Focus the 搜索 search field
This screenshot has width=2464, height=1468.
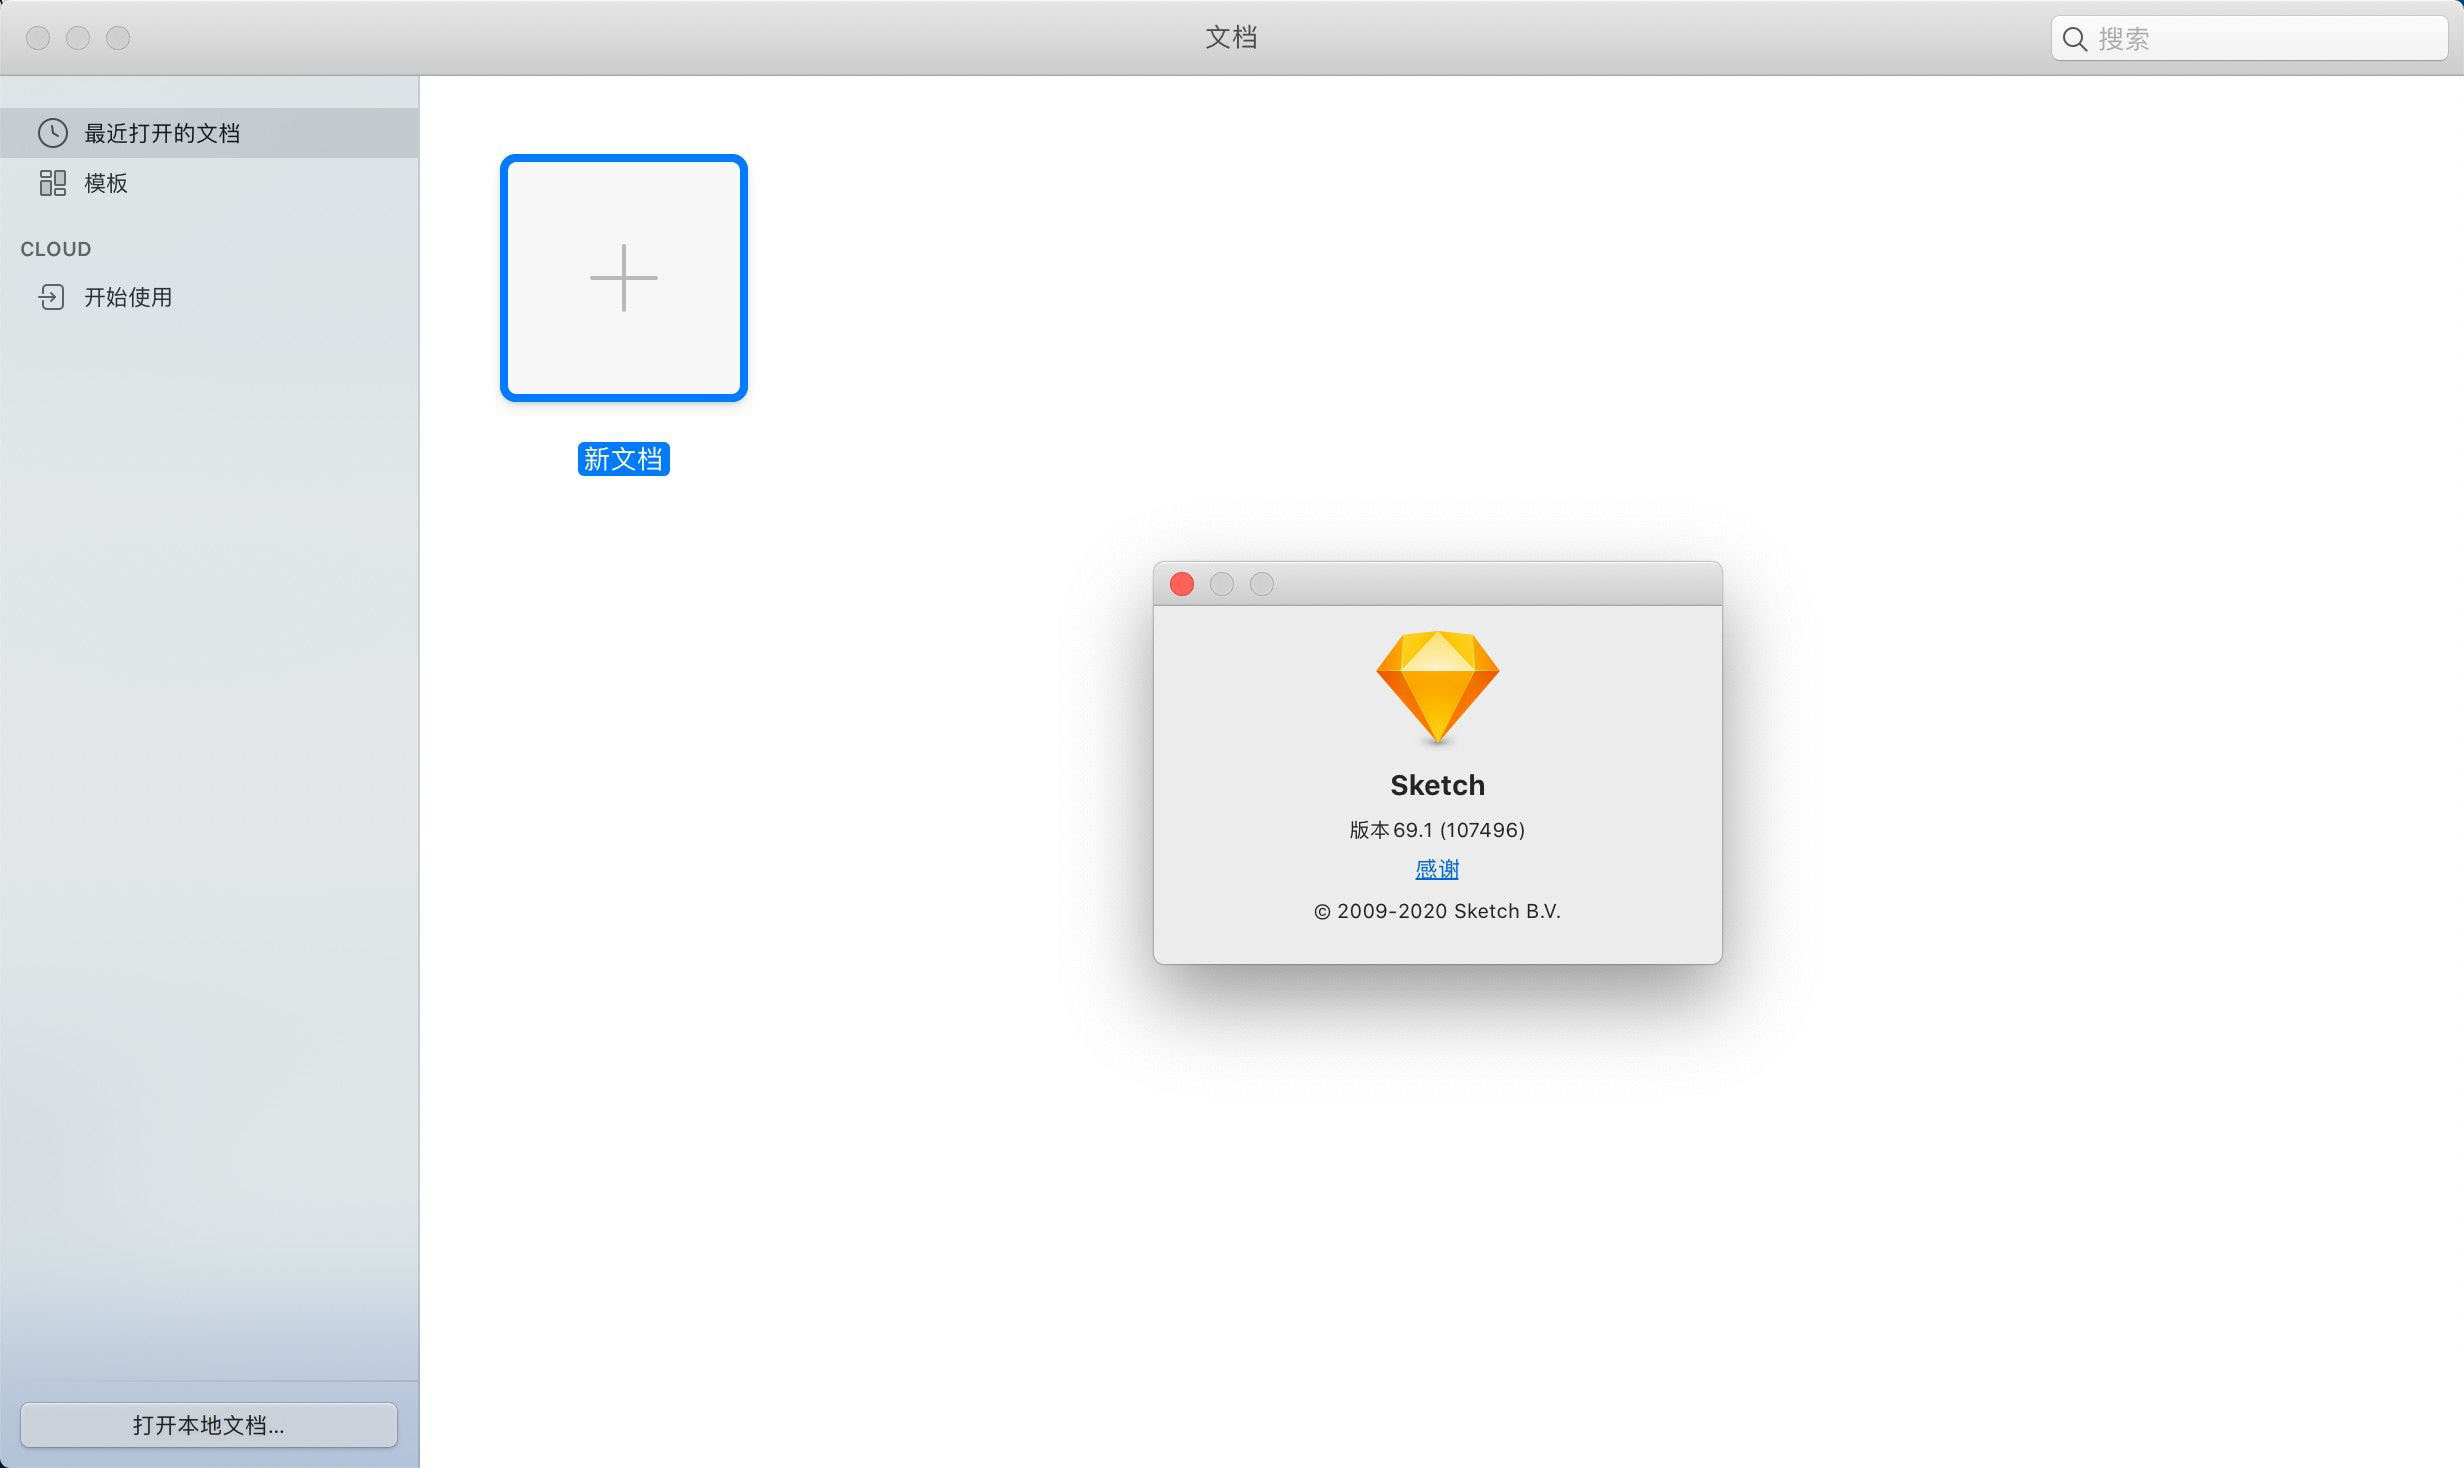(x=2249, y=39)
